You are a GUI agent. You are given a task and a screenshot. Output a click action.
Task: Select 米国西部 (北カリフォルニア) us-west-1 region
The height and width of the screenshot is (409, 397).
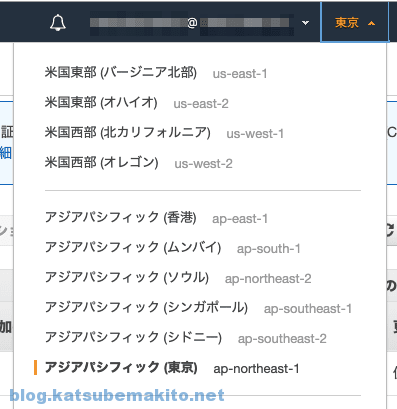(164, 133)
